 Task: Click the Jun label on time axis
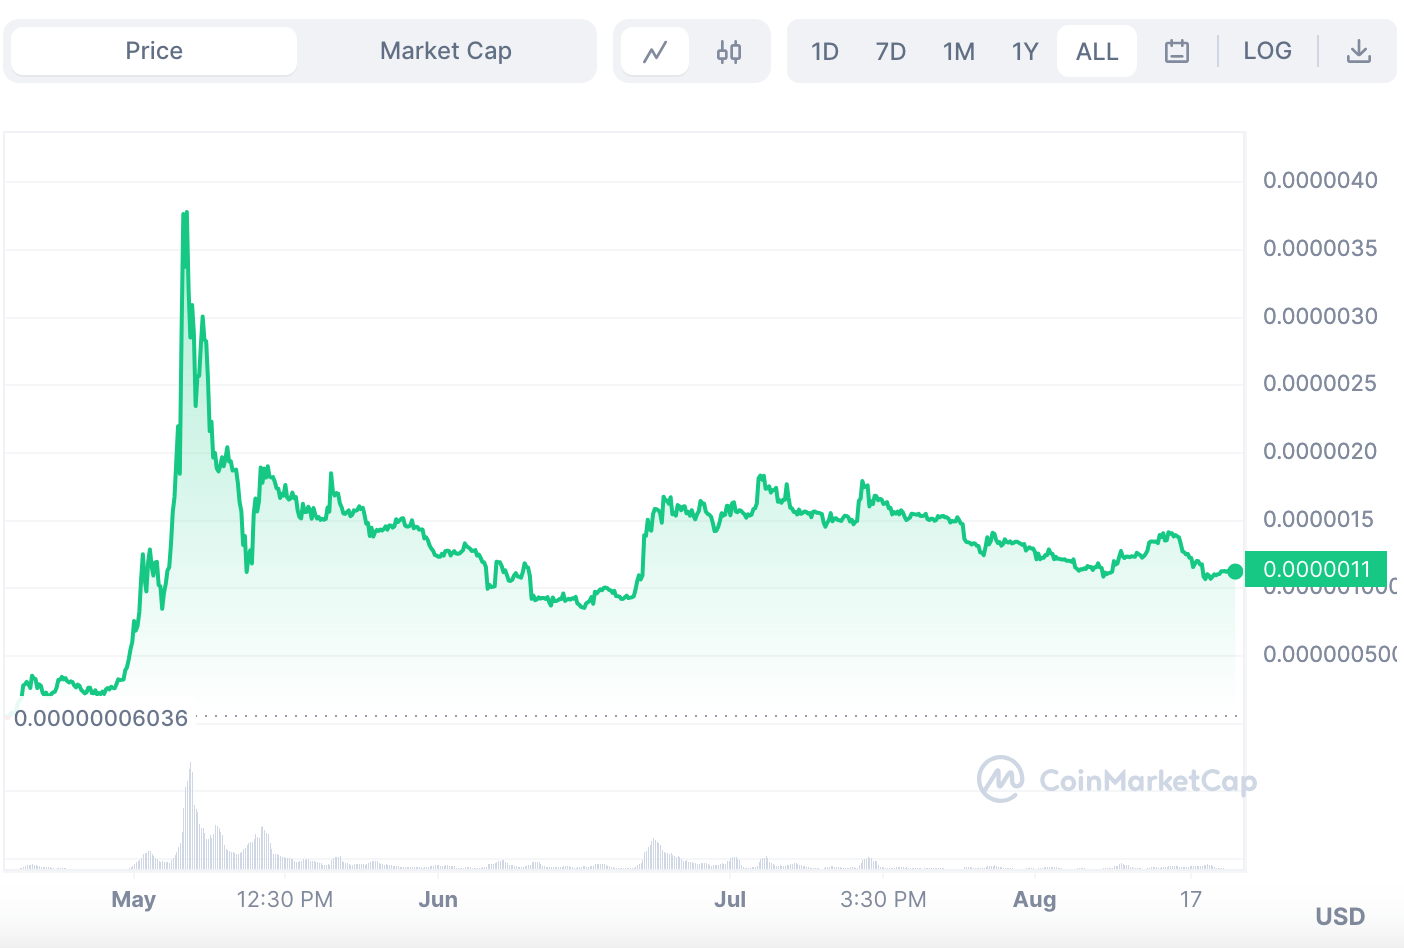[438, 899]
